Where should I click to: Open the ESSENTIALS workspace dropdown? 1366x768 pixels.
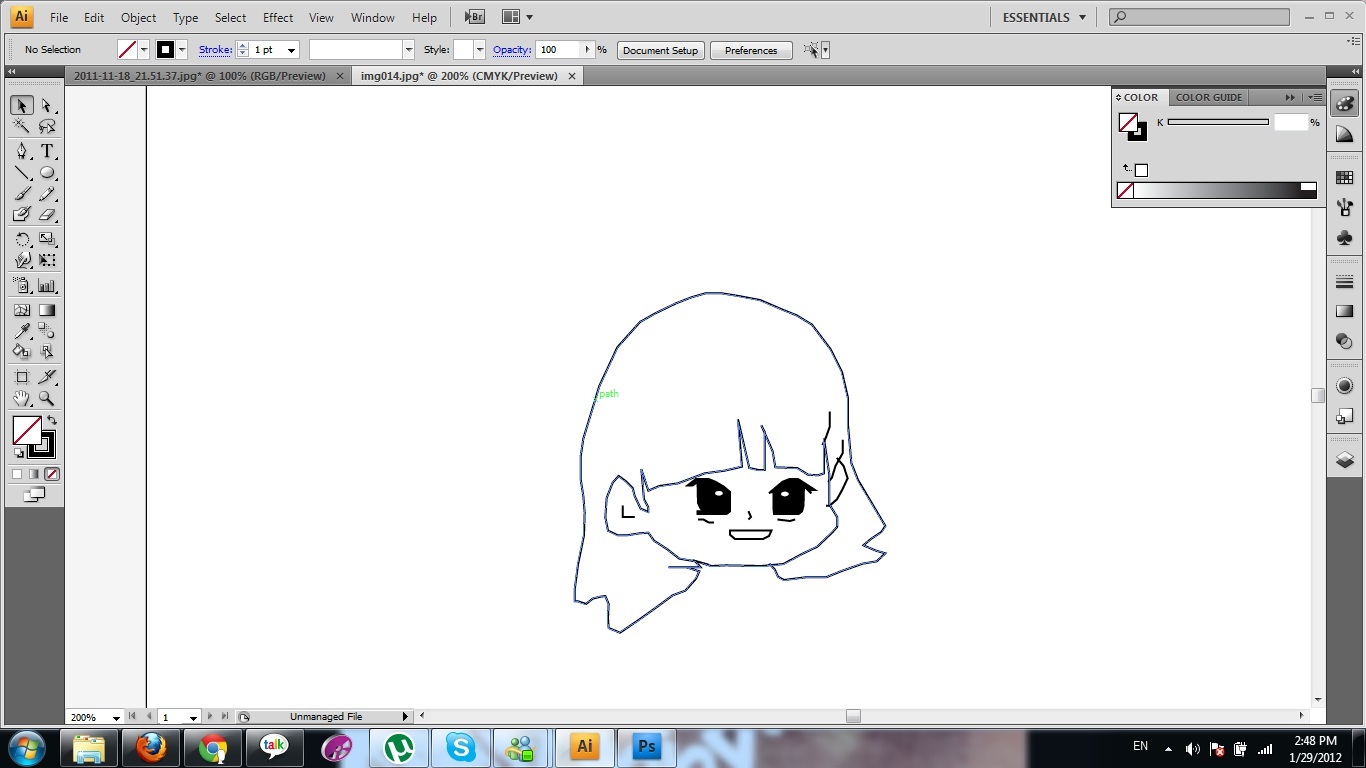coord(1044,17)
